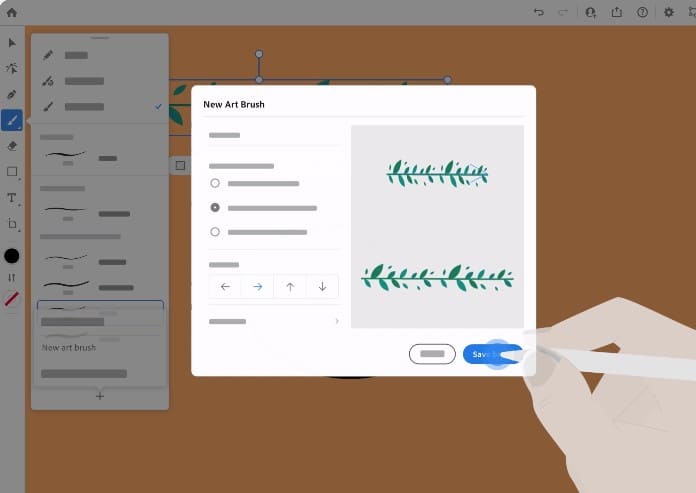Image resolution: width=696 pixels, height=493 pixels.
Task: Expand the bottom chevron row in dialog
Action: pyautogui.click(x=336, y=321)
